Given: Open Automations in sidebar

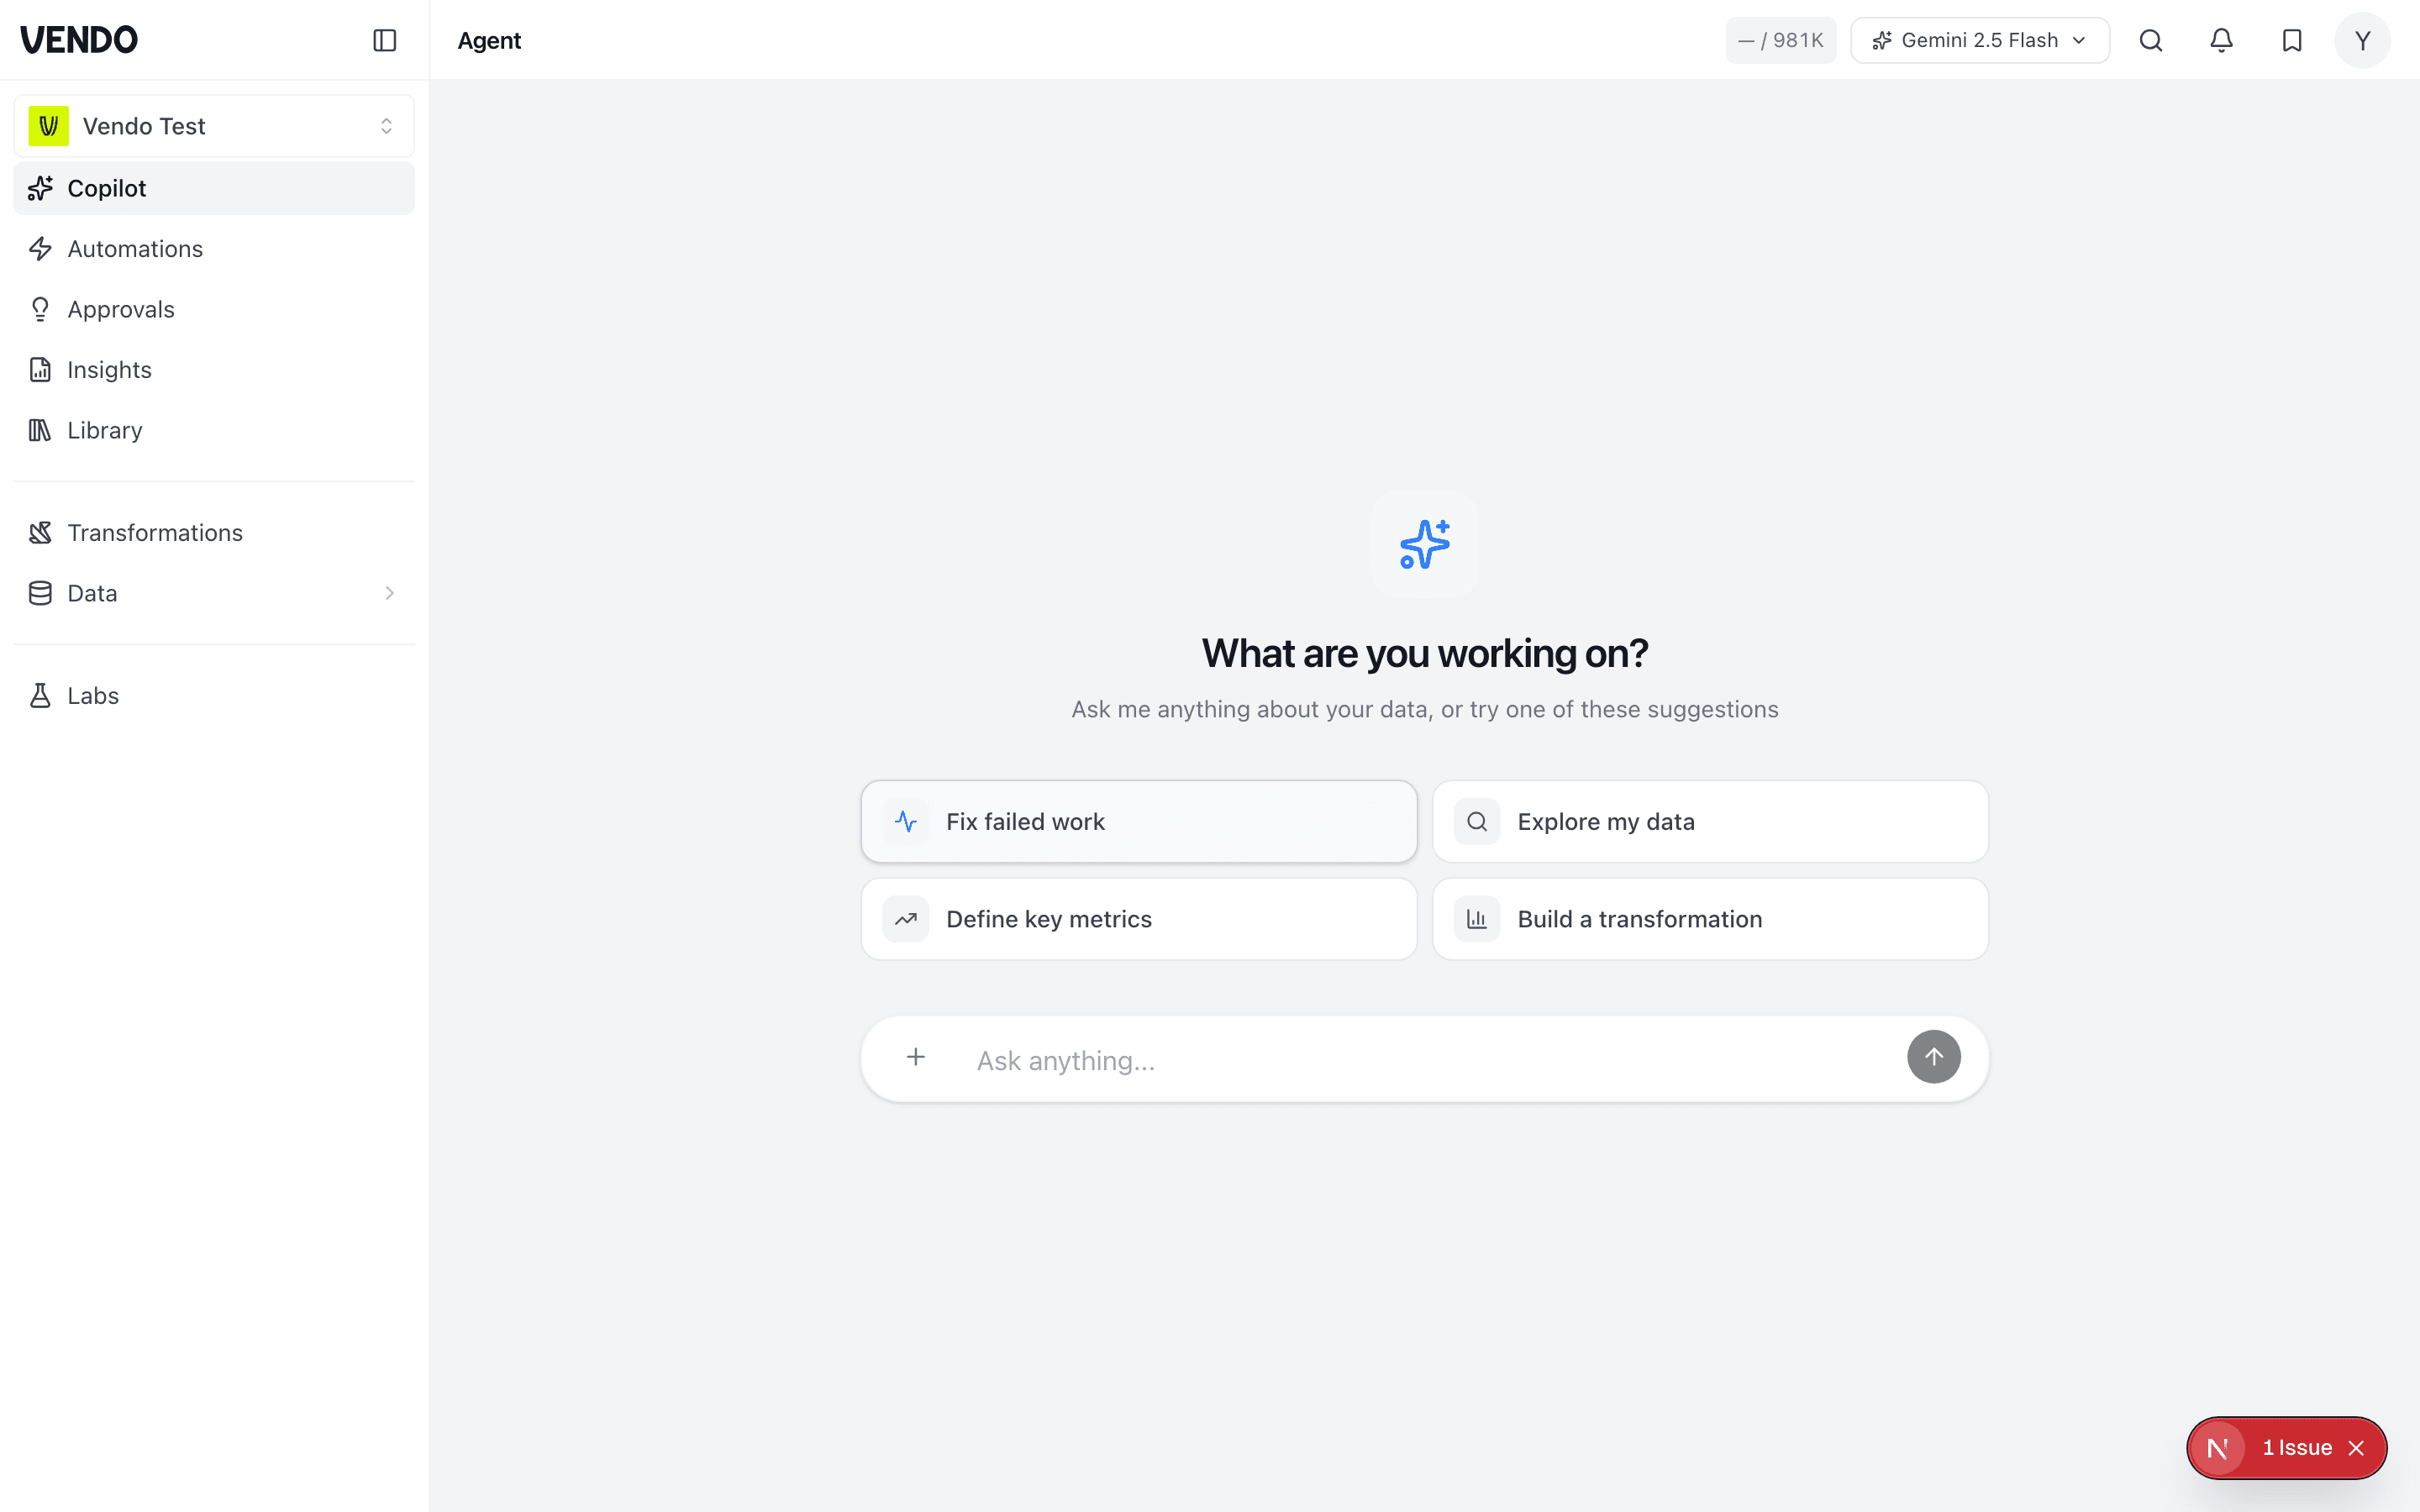Looking at the screenshot, I should (x=214, y=249).
